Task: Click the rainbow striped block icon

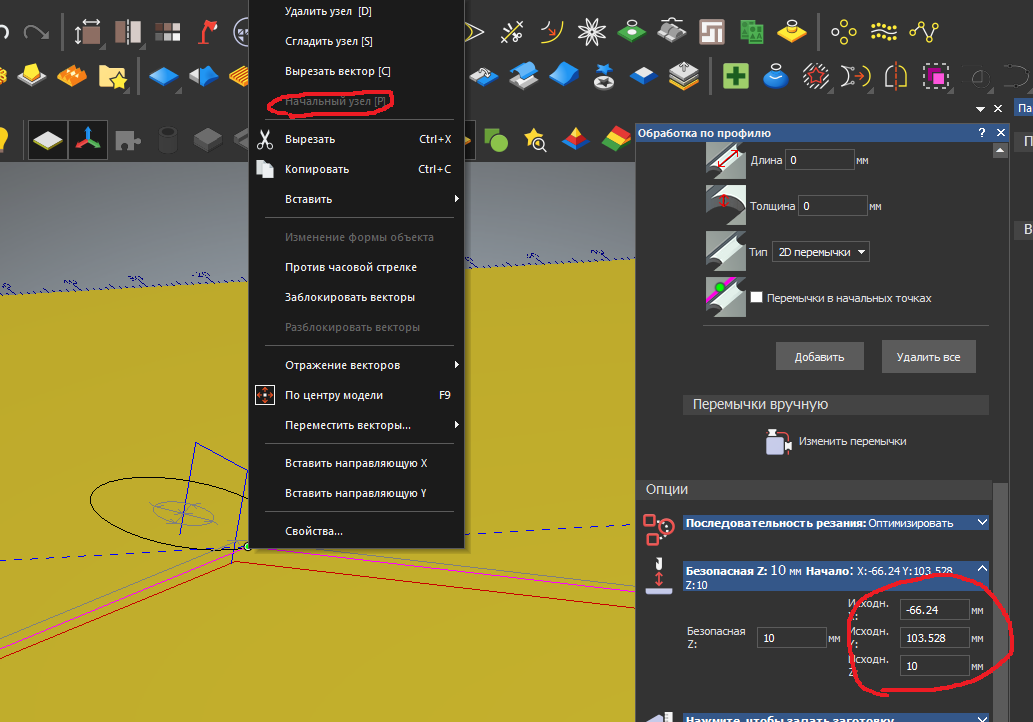Action: (617, 138)
